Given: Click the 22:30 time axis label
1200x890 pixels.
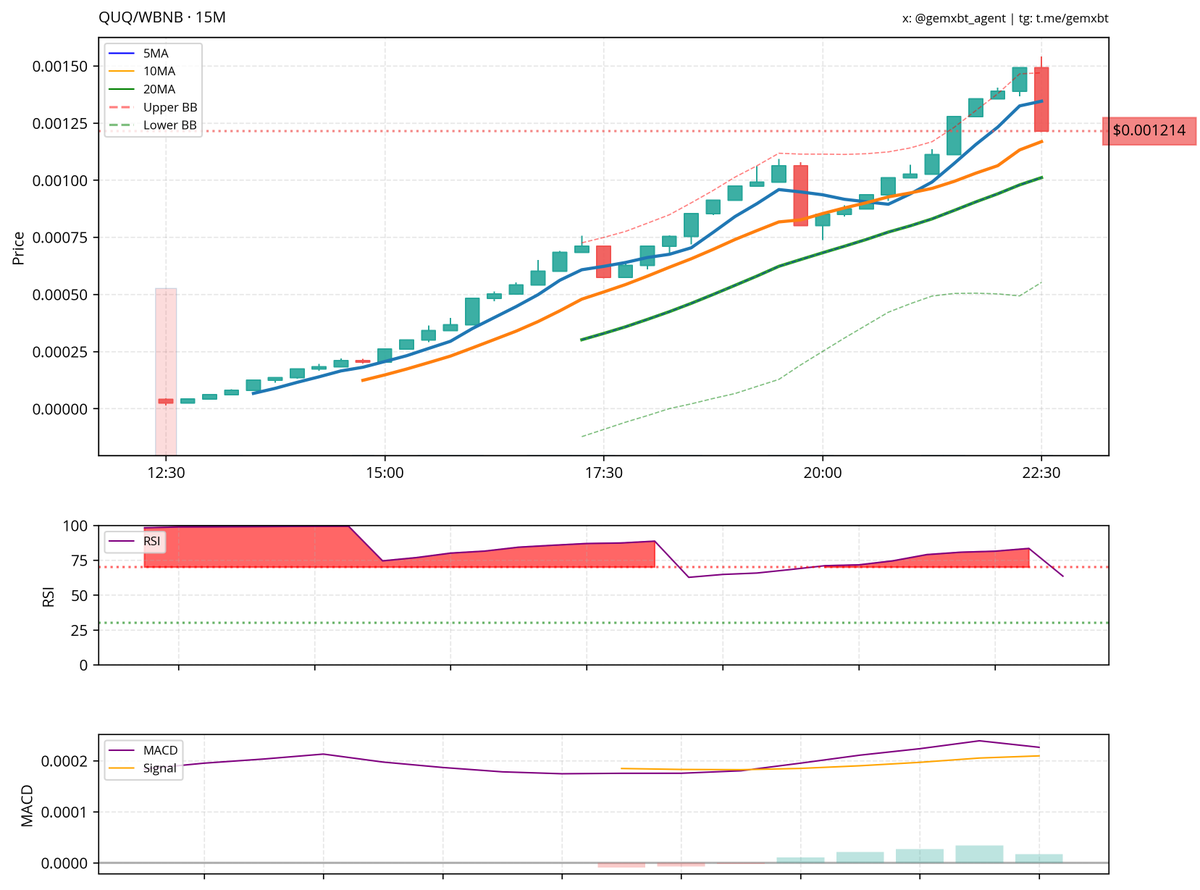Looking at the screenshot, I should tap(1041, 473).
